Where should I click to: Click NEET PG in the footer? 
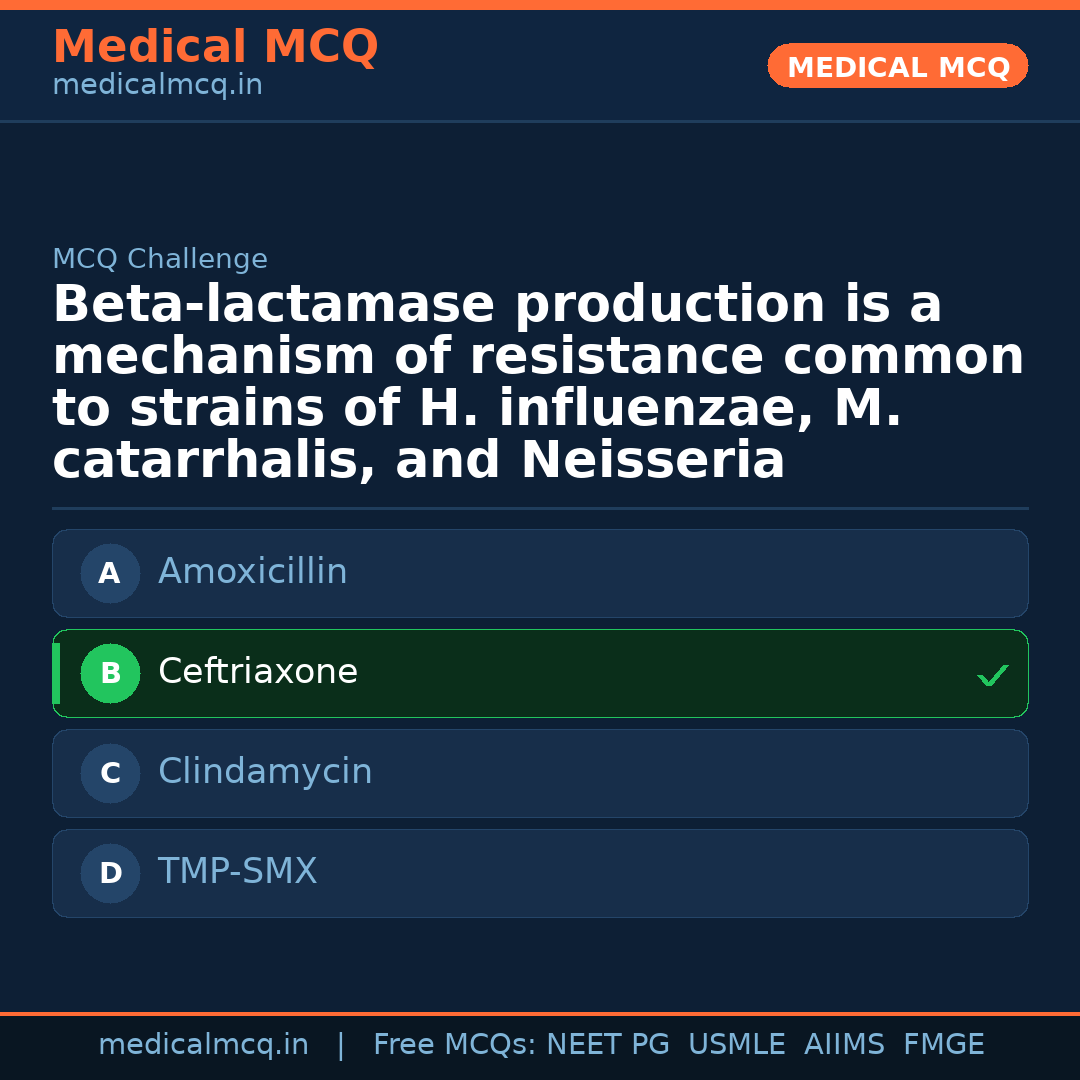608,1045
